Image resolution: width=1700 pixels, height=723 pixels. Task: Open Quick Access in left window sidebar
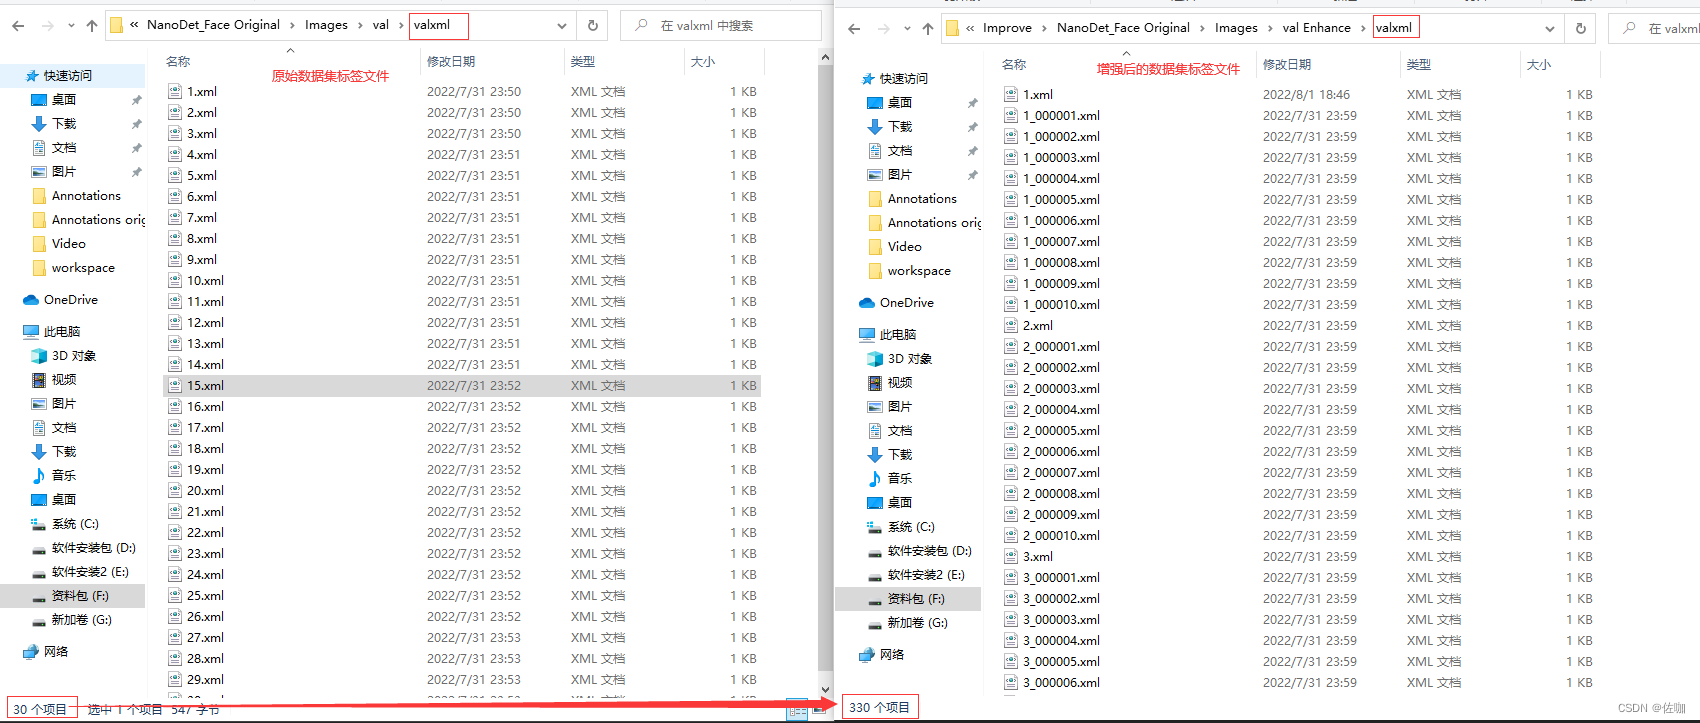pos(67,75)
